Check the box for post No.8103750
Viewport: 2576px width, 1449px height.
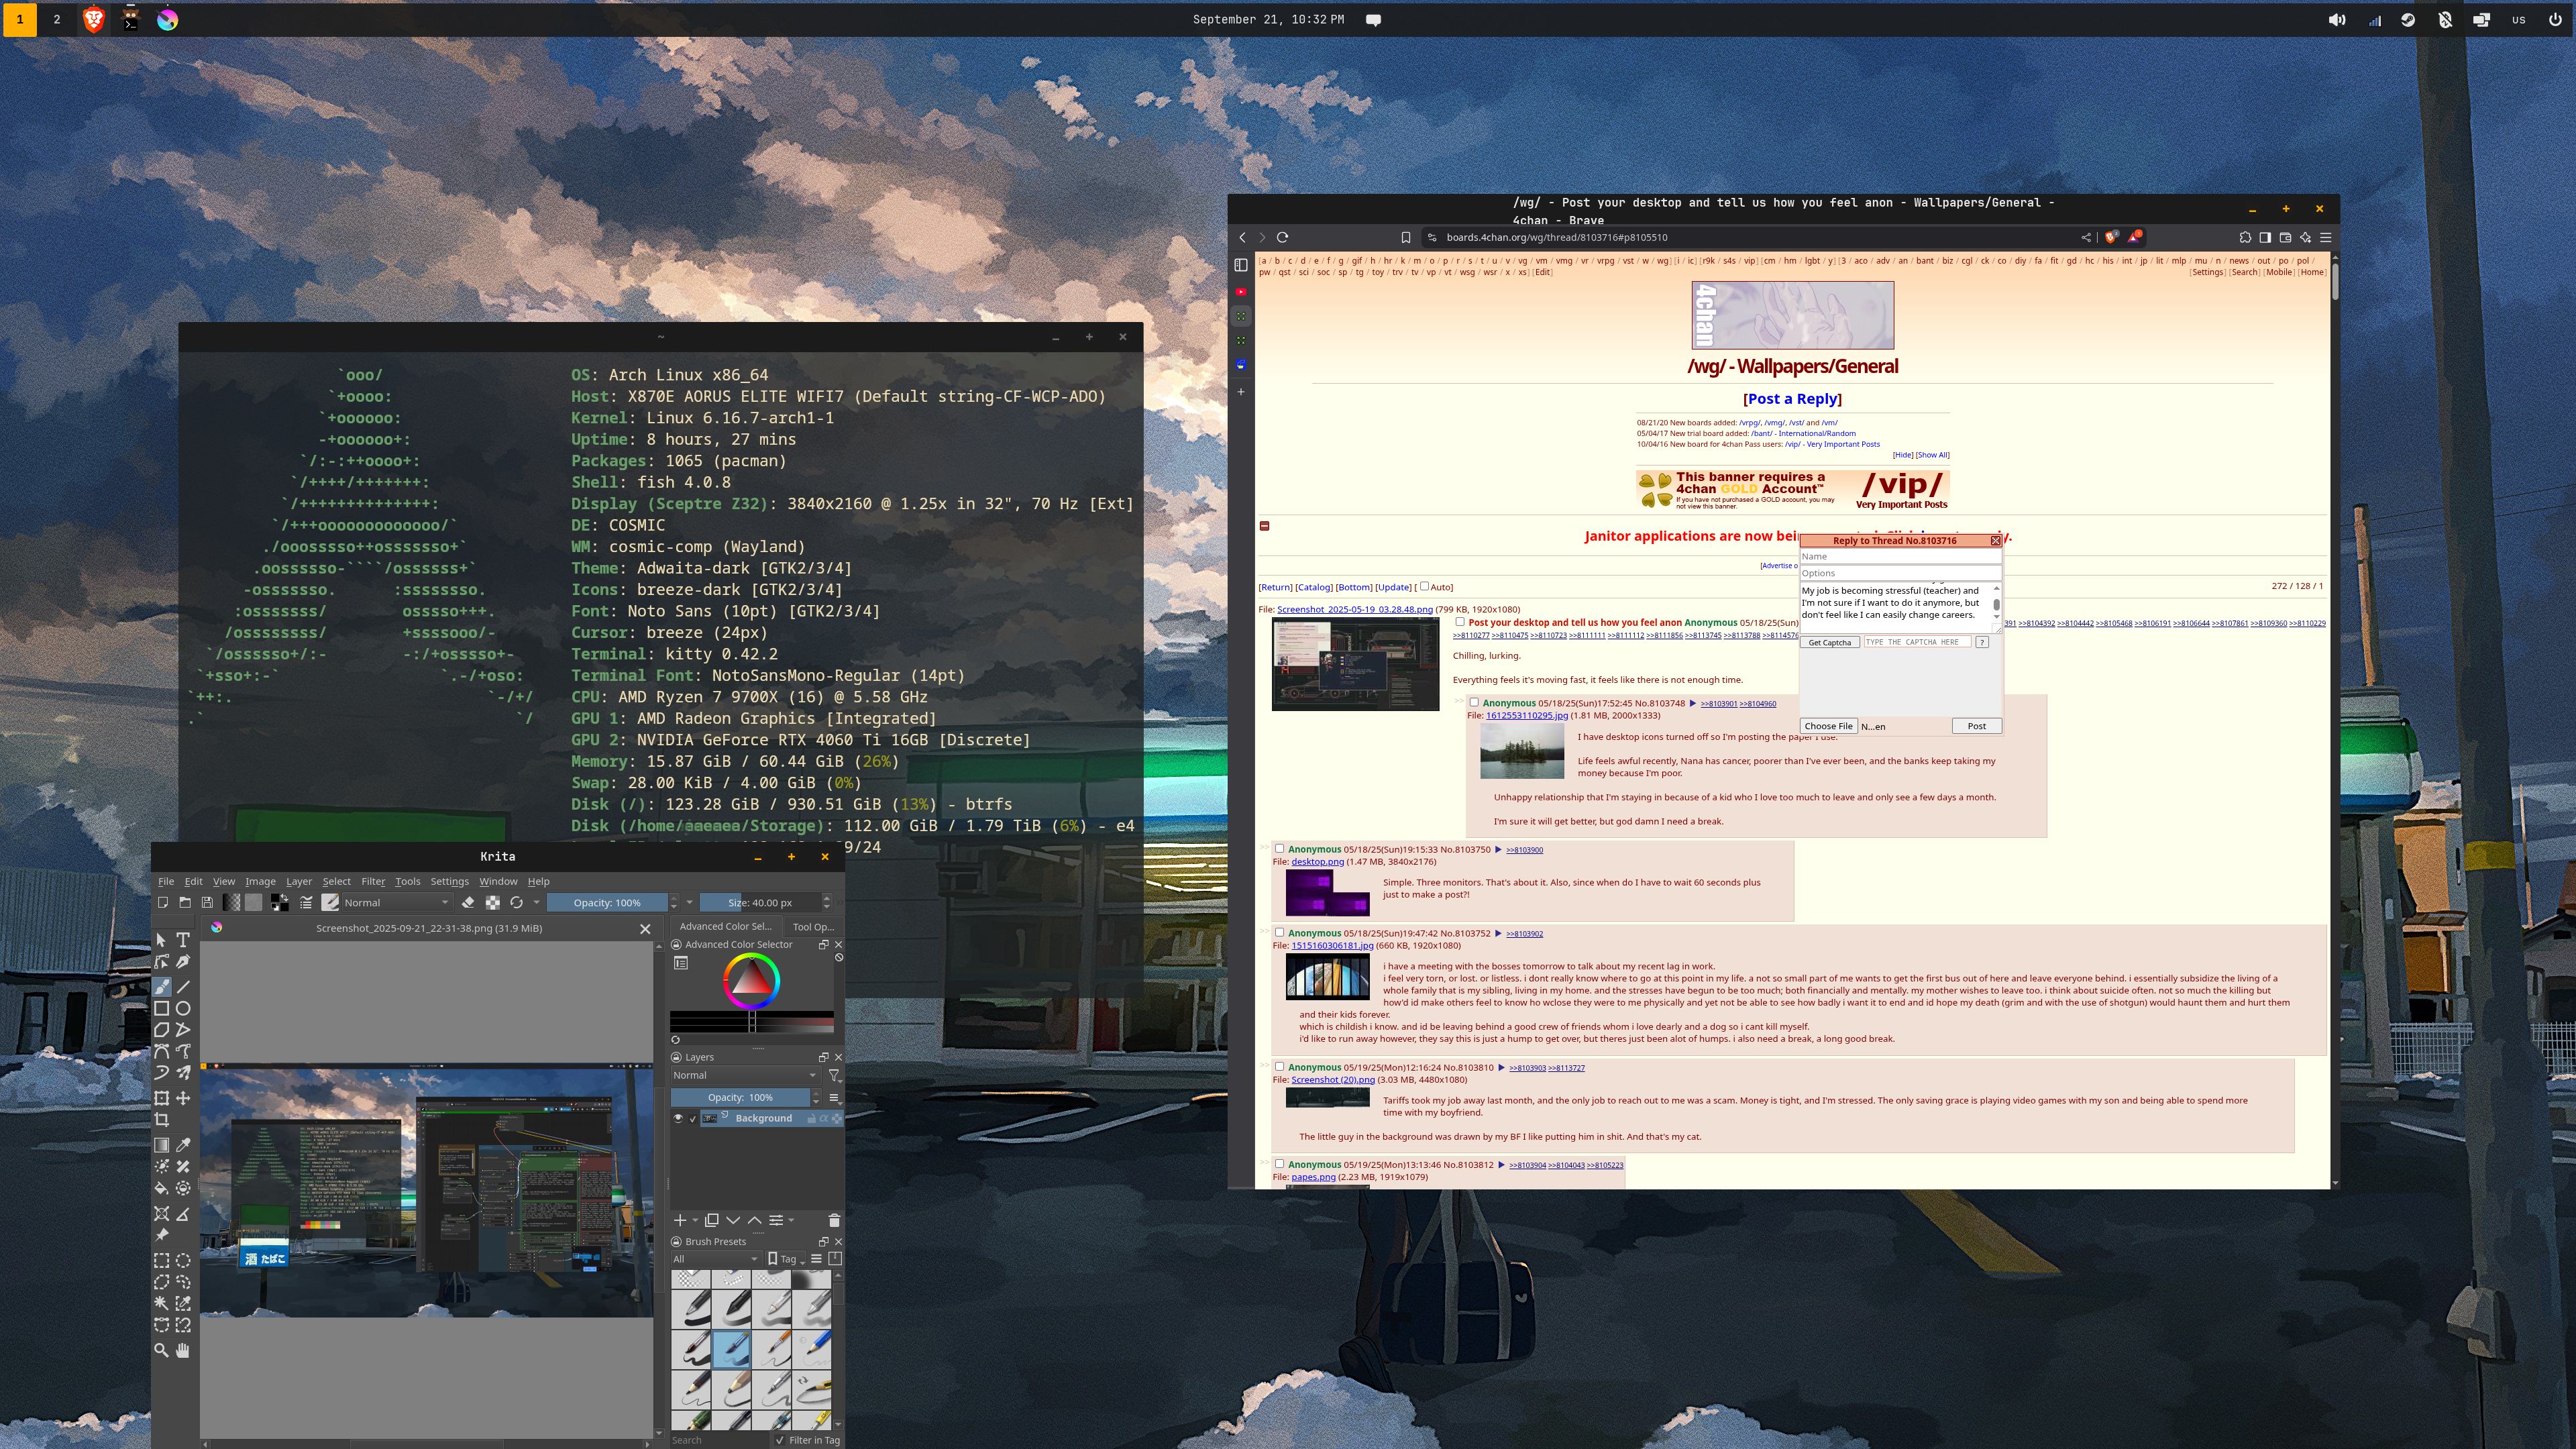(1279, 848)
